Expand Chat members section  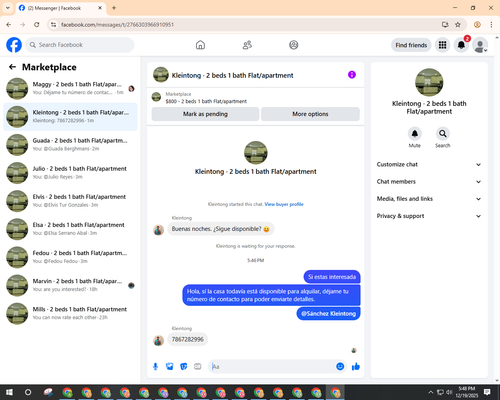pos(429,182)
